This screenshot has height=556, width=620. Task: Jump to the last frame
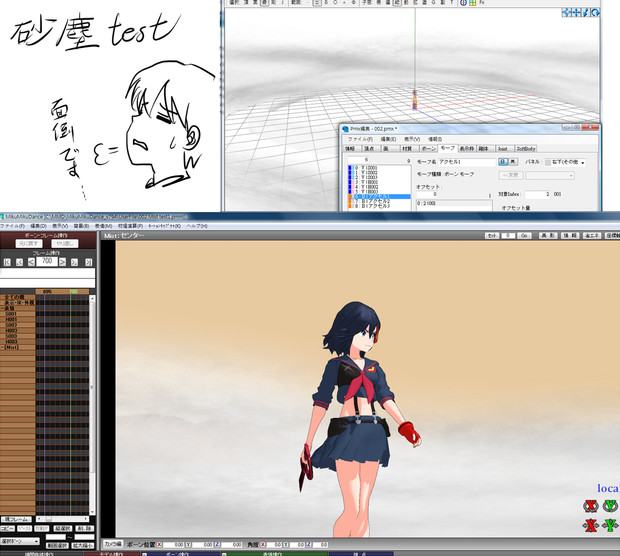[89, 262]
